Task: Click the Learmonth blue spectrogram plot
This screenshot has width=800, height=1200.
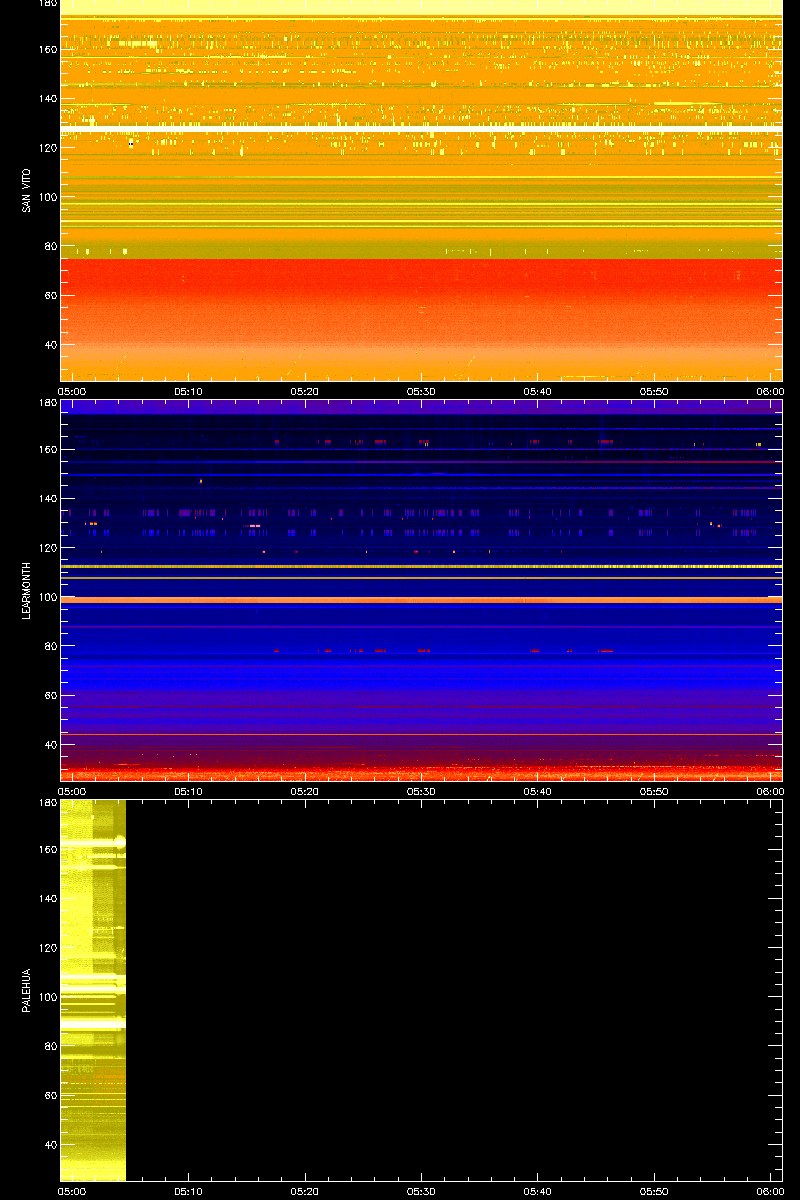Action: pyautogui.click(x=421, y=590)
